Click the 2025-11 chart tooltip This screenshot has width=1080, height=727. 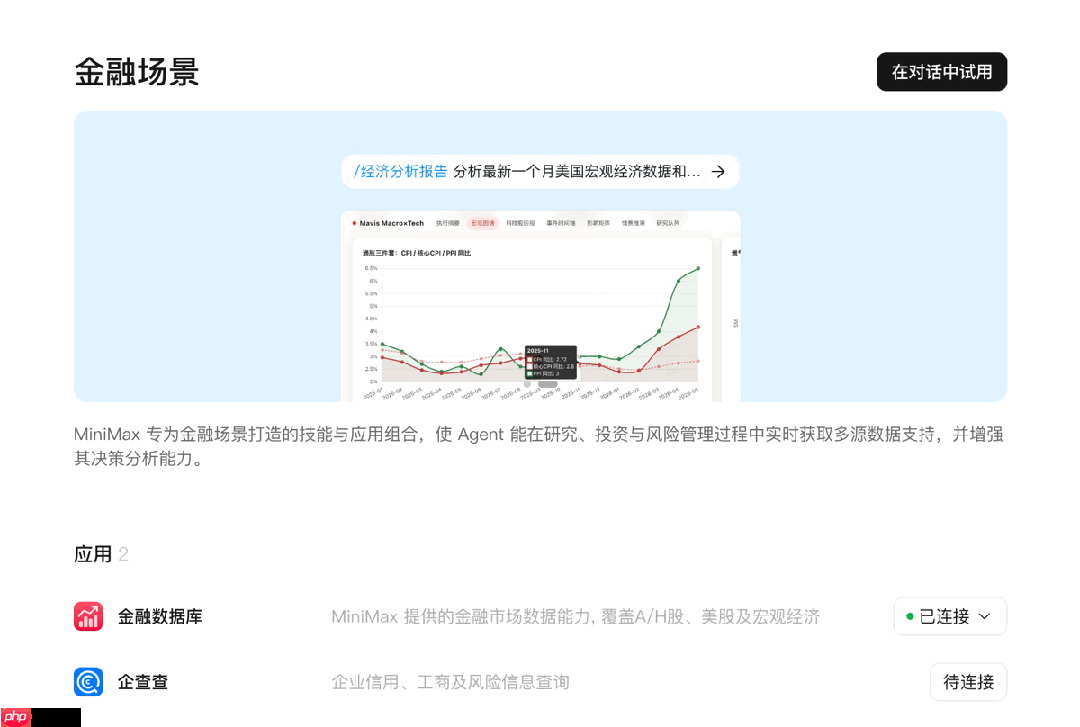[x=550, y=362]
